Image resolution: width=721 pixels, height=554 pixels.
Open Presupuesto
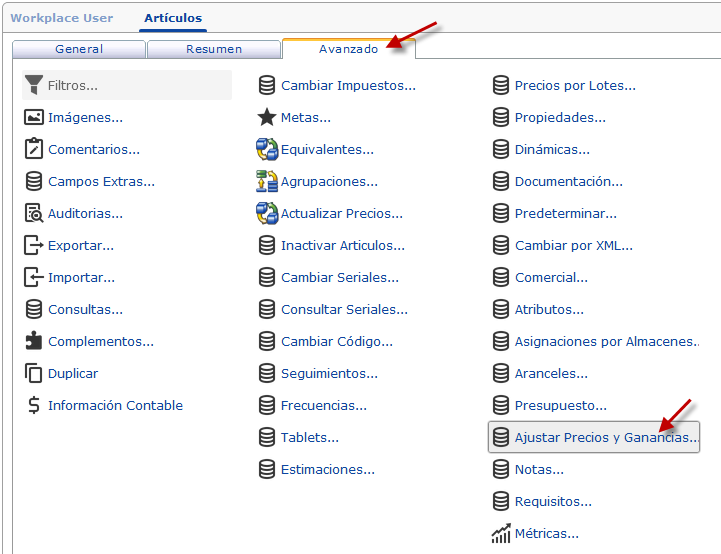[561, 406]
